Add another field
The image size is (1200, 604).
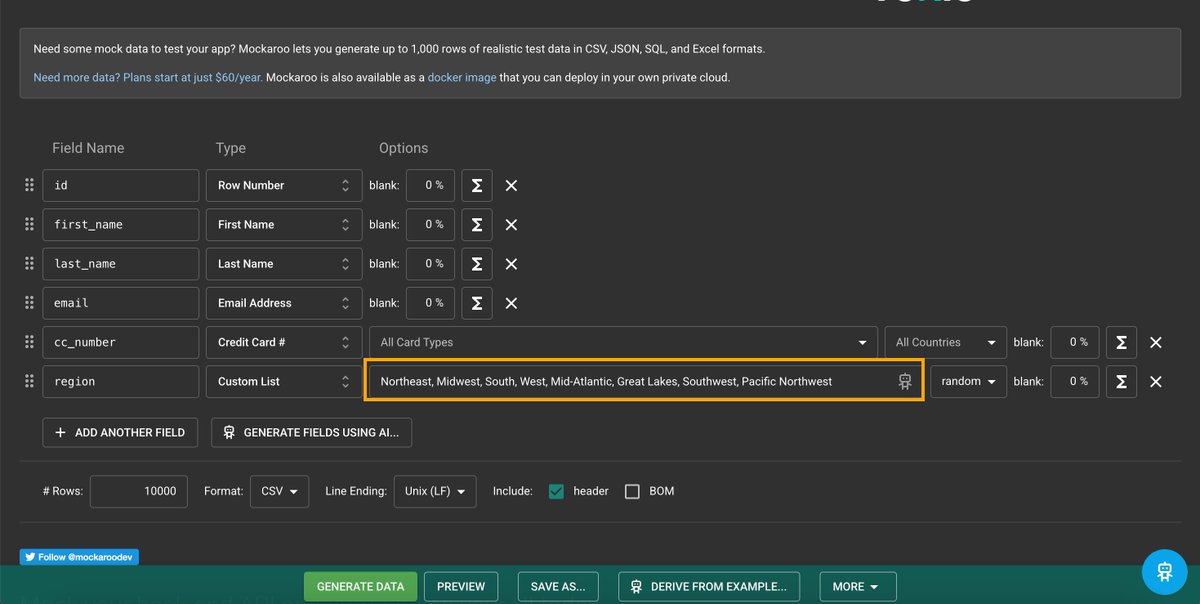120,432
